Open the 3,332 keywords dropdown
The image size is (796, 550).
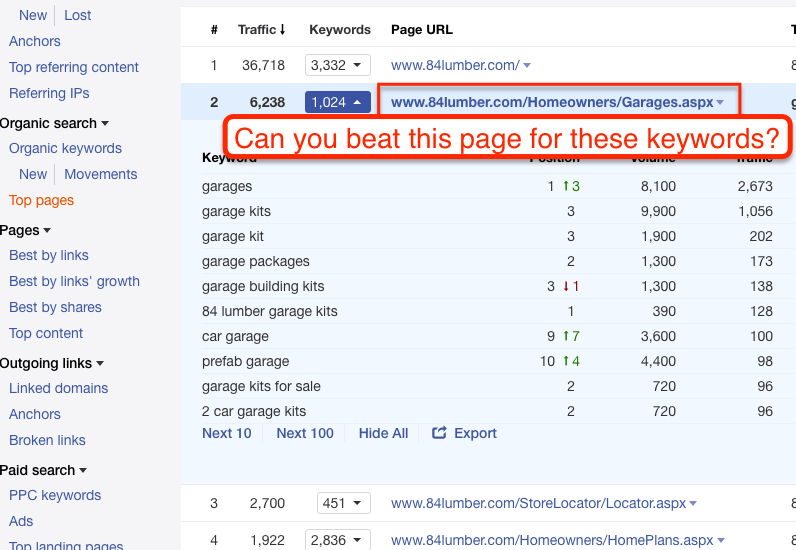pyautogui.click(x=339, y=66)
